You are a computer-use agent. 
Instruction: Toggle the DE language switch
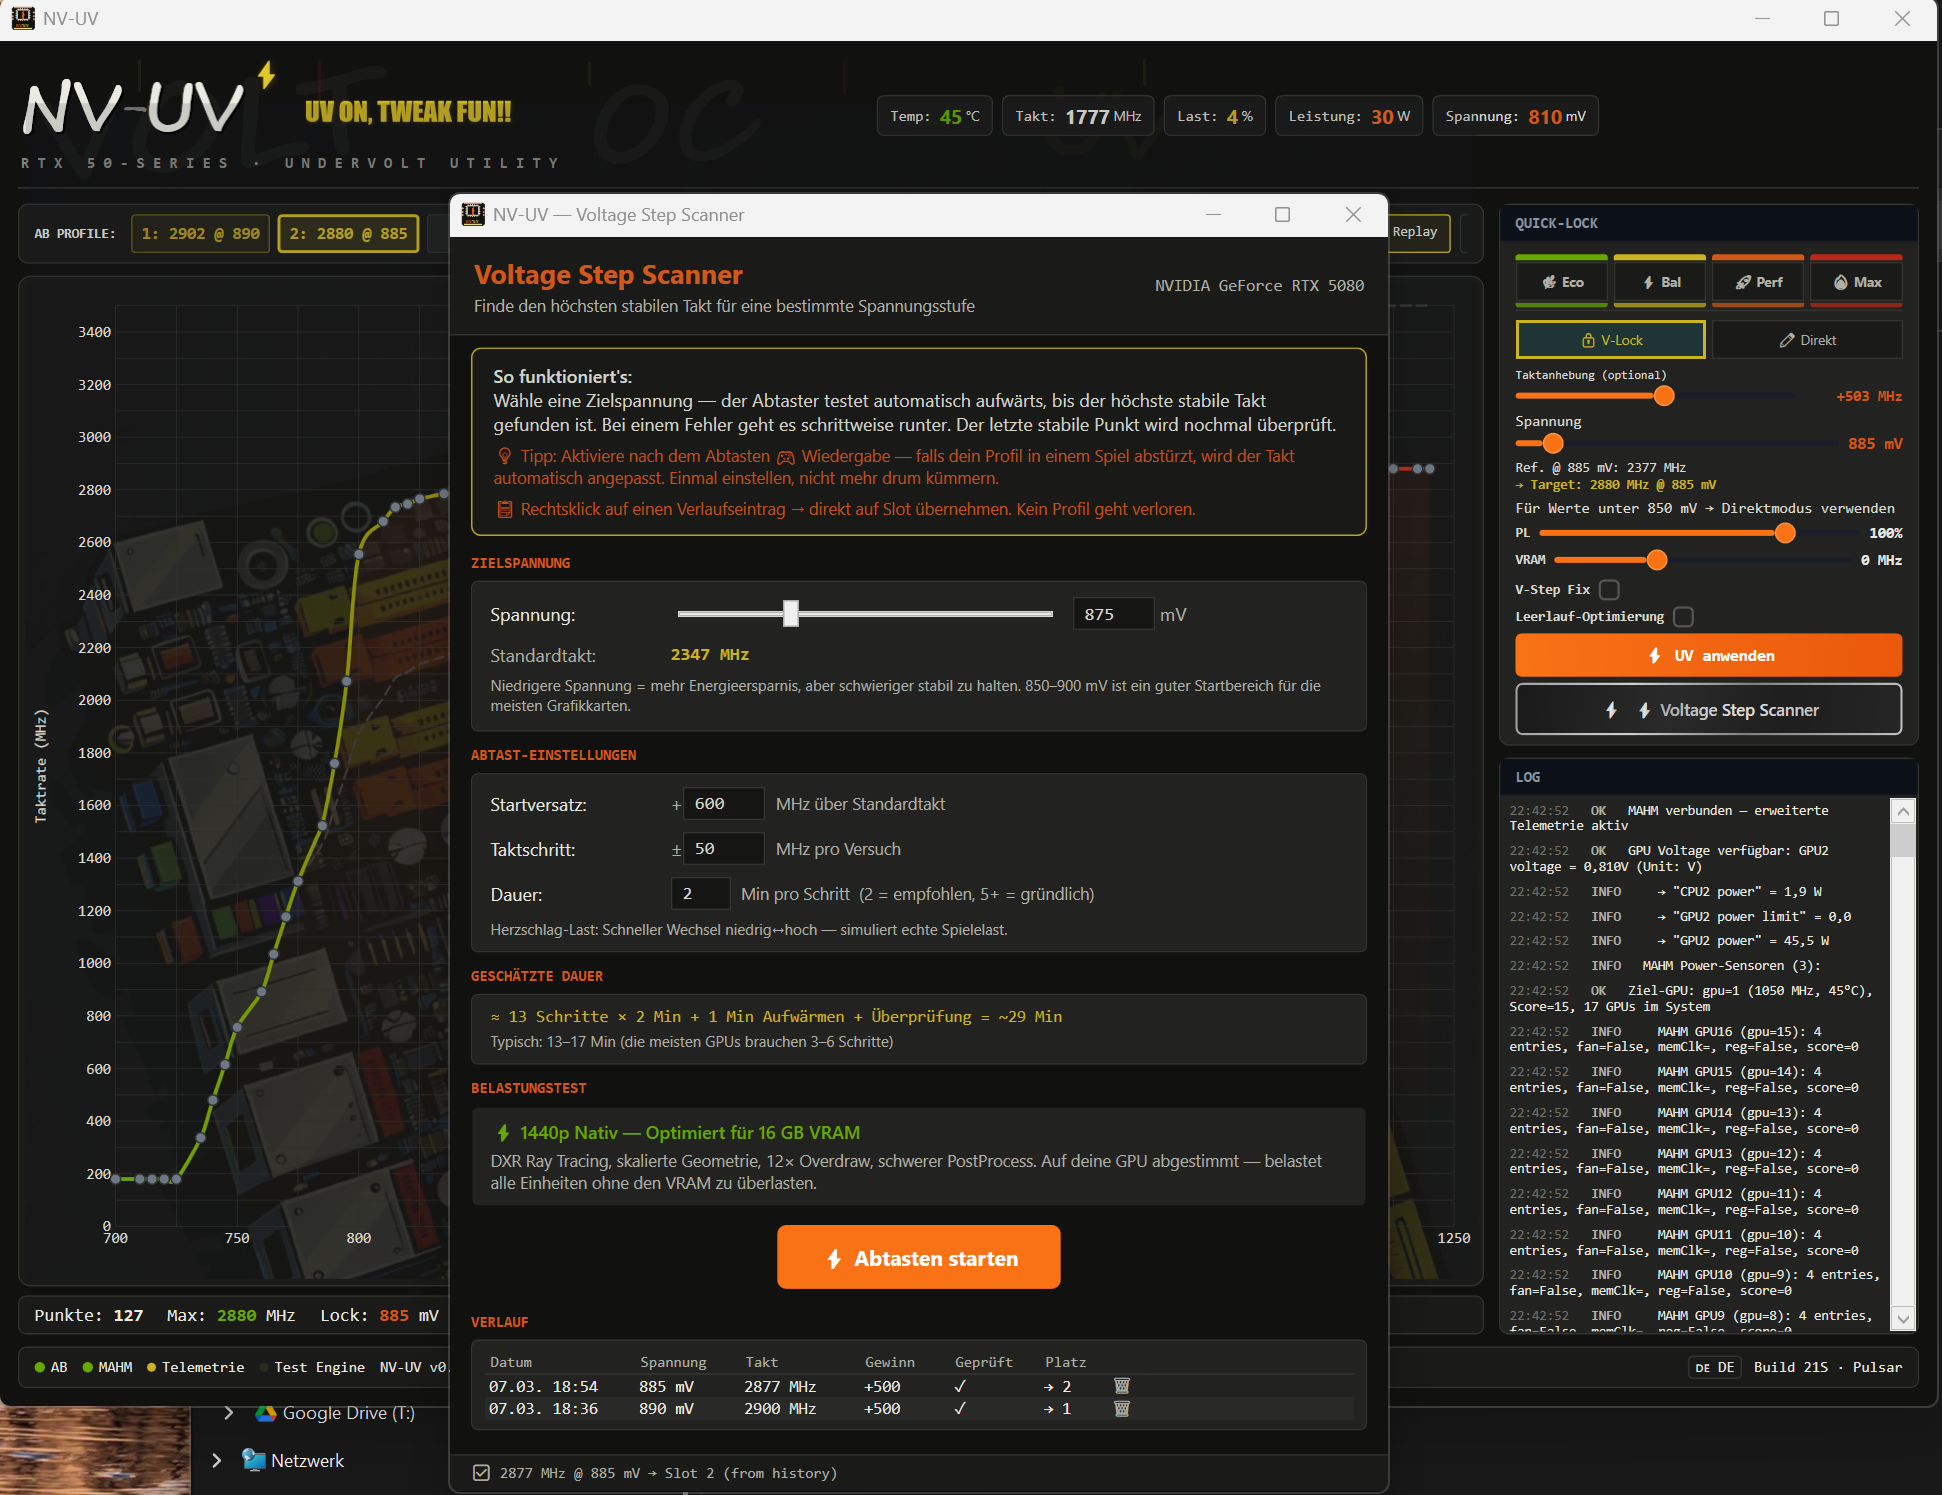coord(1715,1367)
